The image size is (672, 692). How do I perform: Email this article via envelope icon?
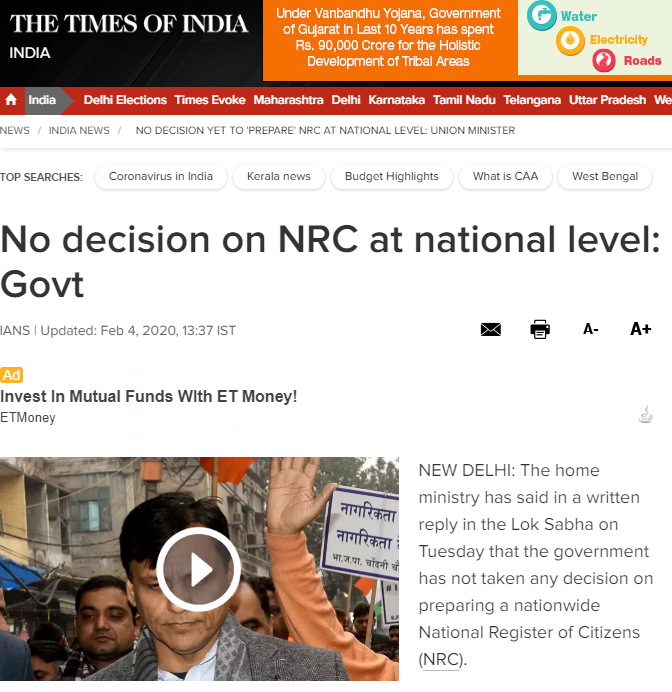point(491,329)
